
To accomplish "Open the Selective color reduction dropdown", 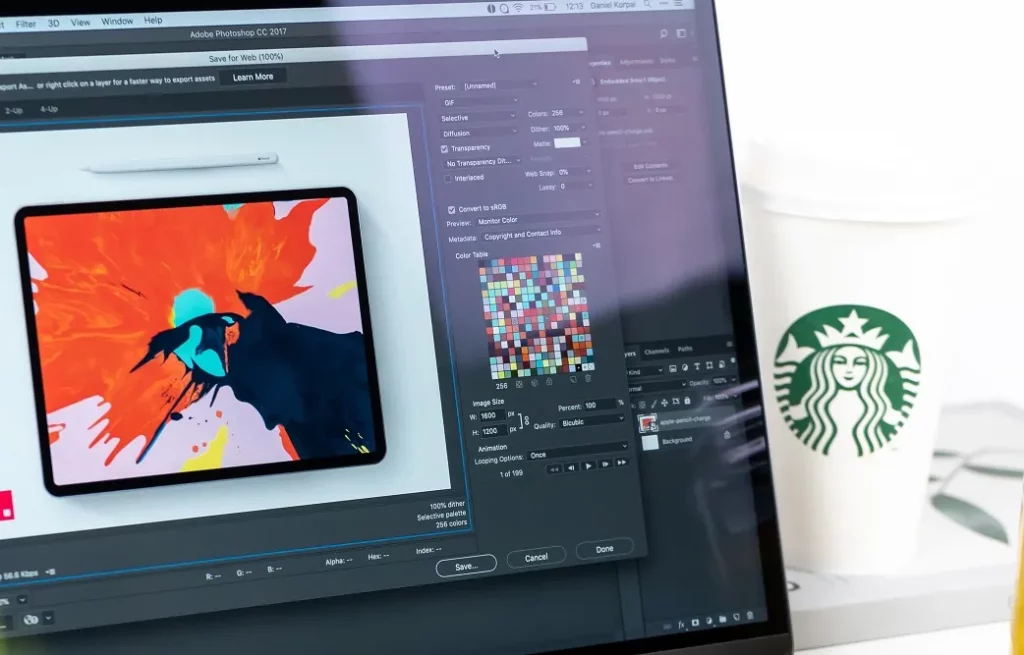I will click(x=478, y=118).
